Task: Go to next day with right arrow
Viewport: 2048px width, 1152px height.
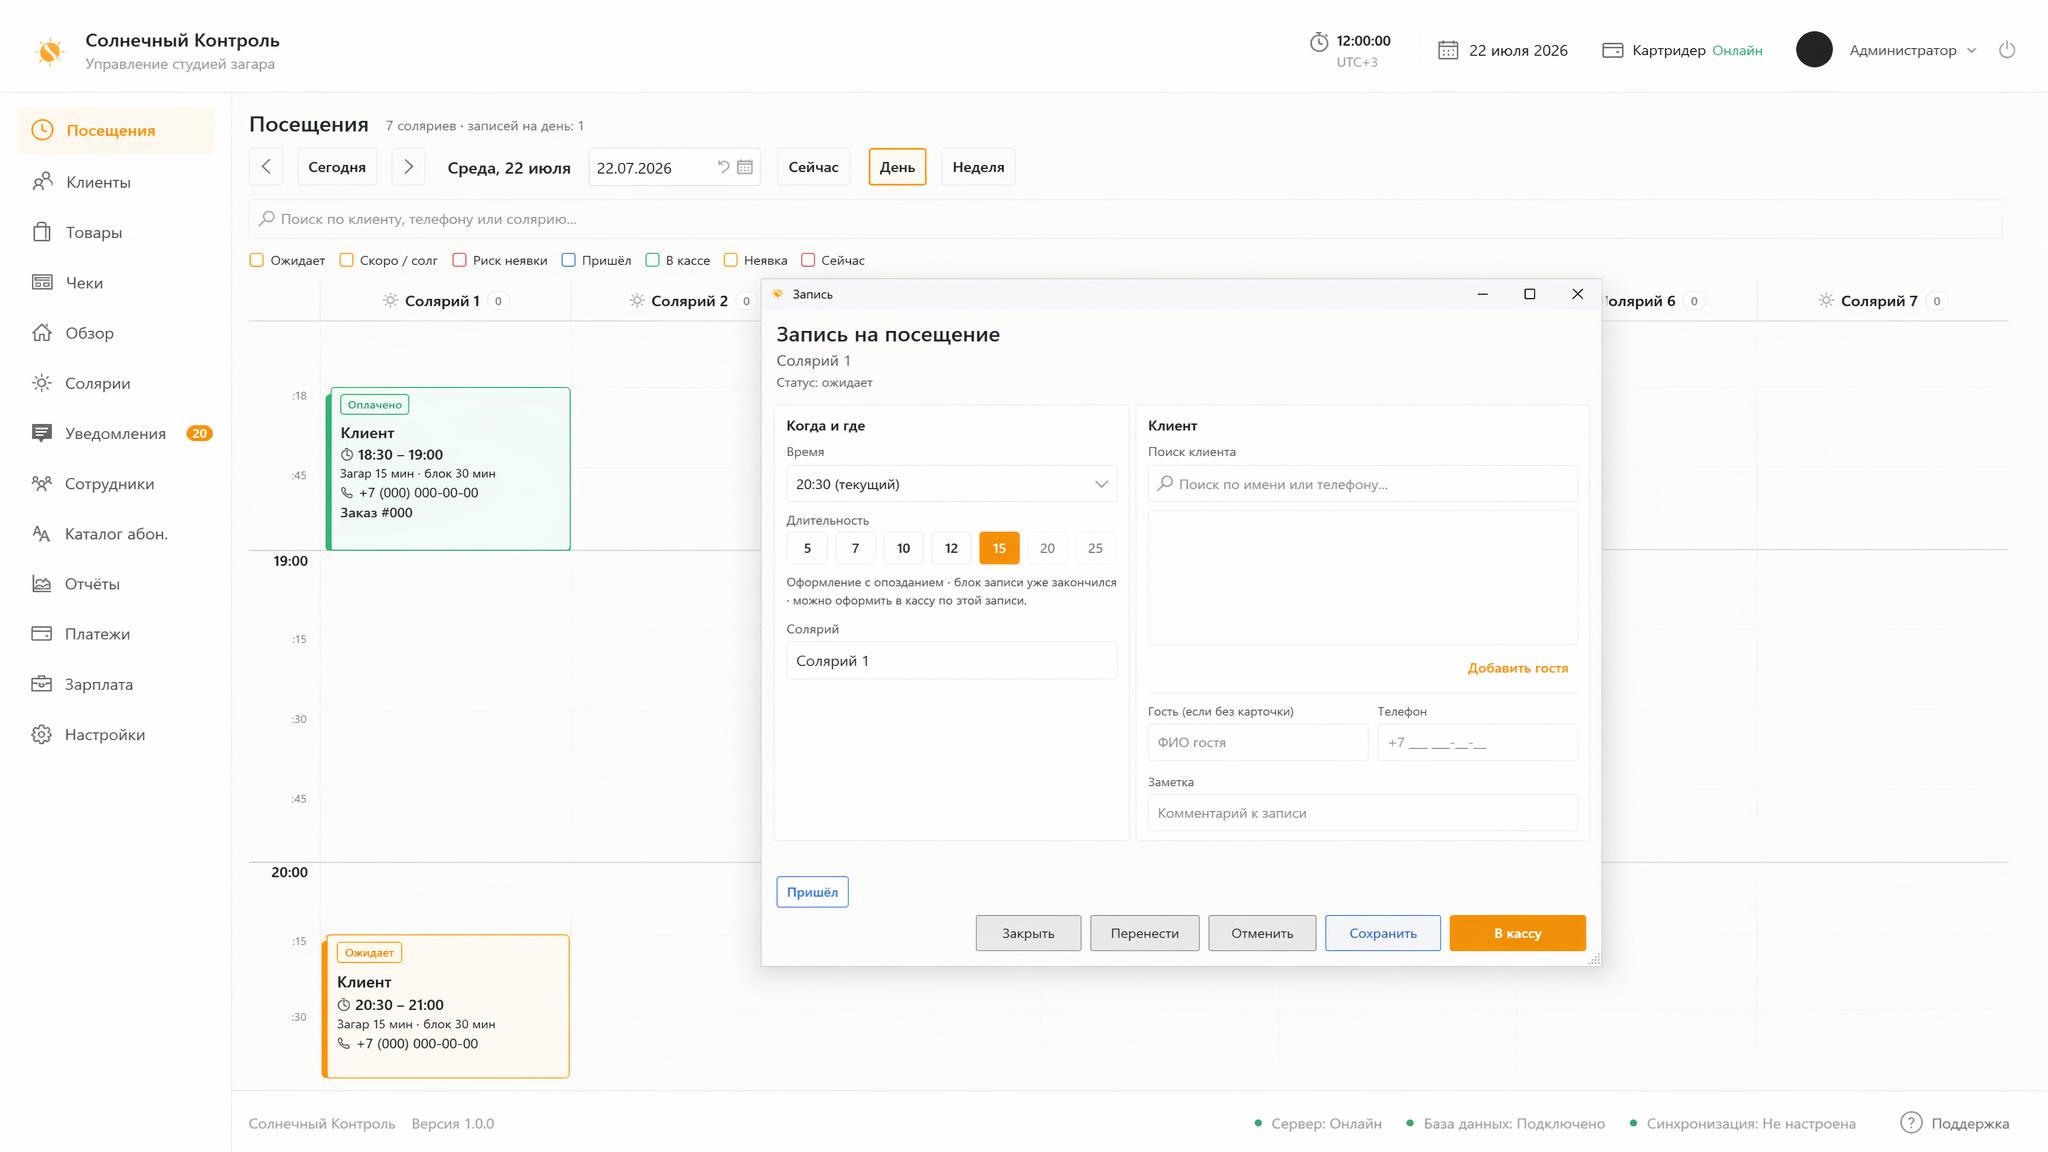Action: pos(408,167)
